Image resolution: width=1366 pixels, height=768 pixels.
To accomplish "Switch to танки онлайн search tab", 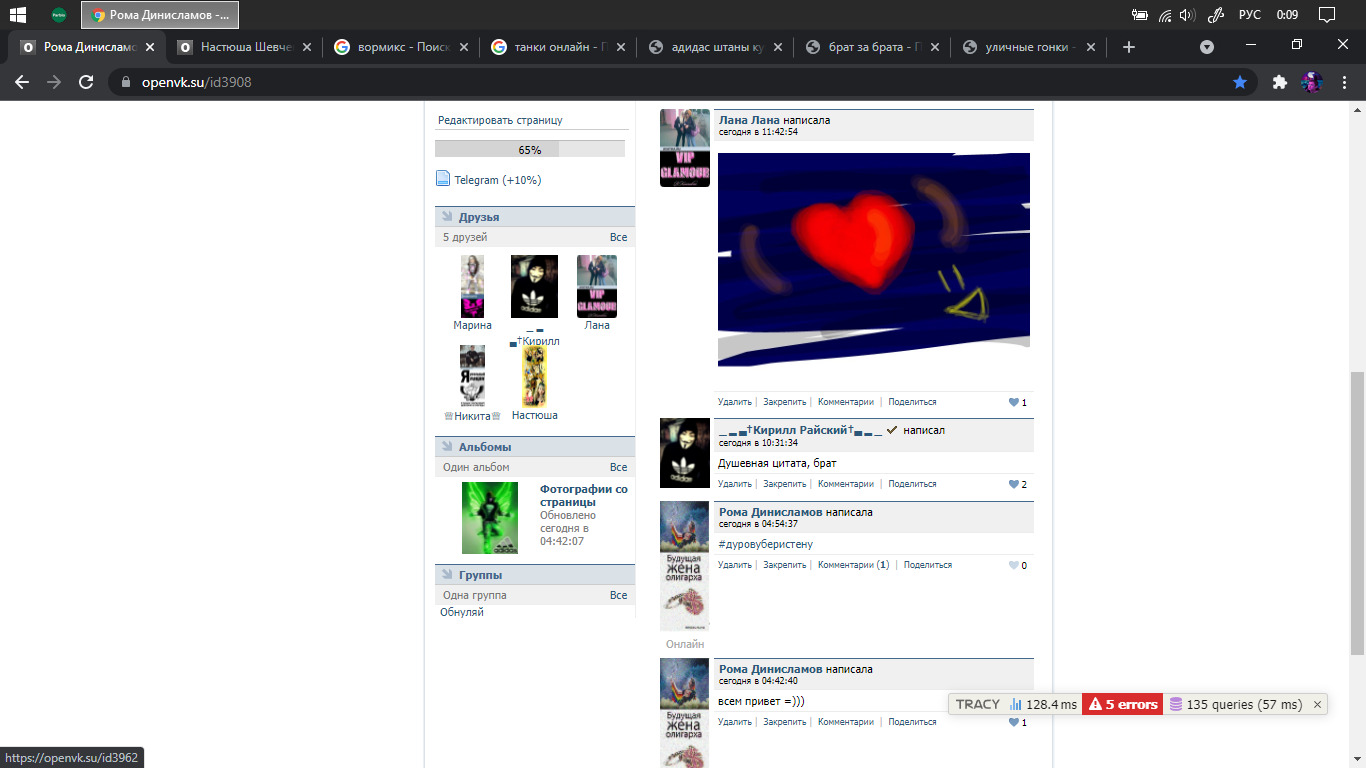I will (560, 47).
